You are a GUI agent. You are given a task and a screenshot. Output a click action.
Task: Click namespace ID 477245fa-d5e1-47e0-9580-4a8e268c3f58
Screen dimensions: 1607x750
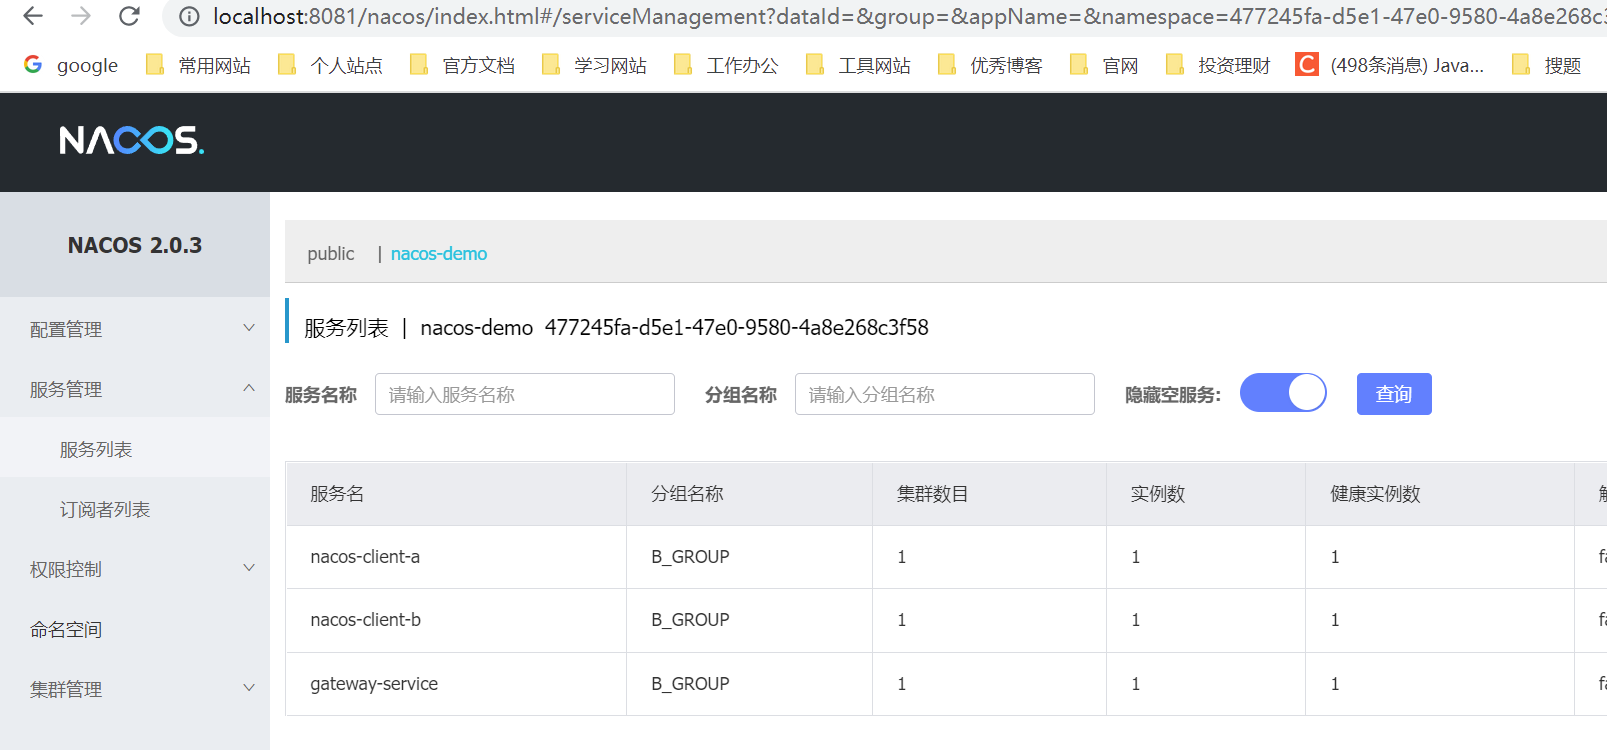click(x=736, y=328)
